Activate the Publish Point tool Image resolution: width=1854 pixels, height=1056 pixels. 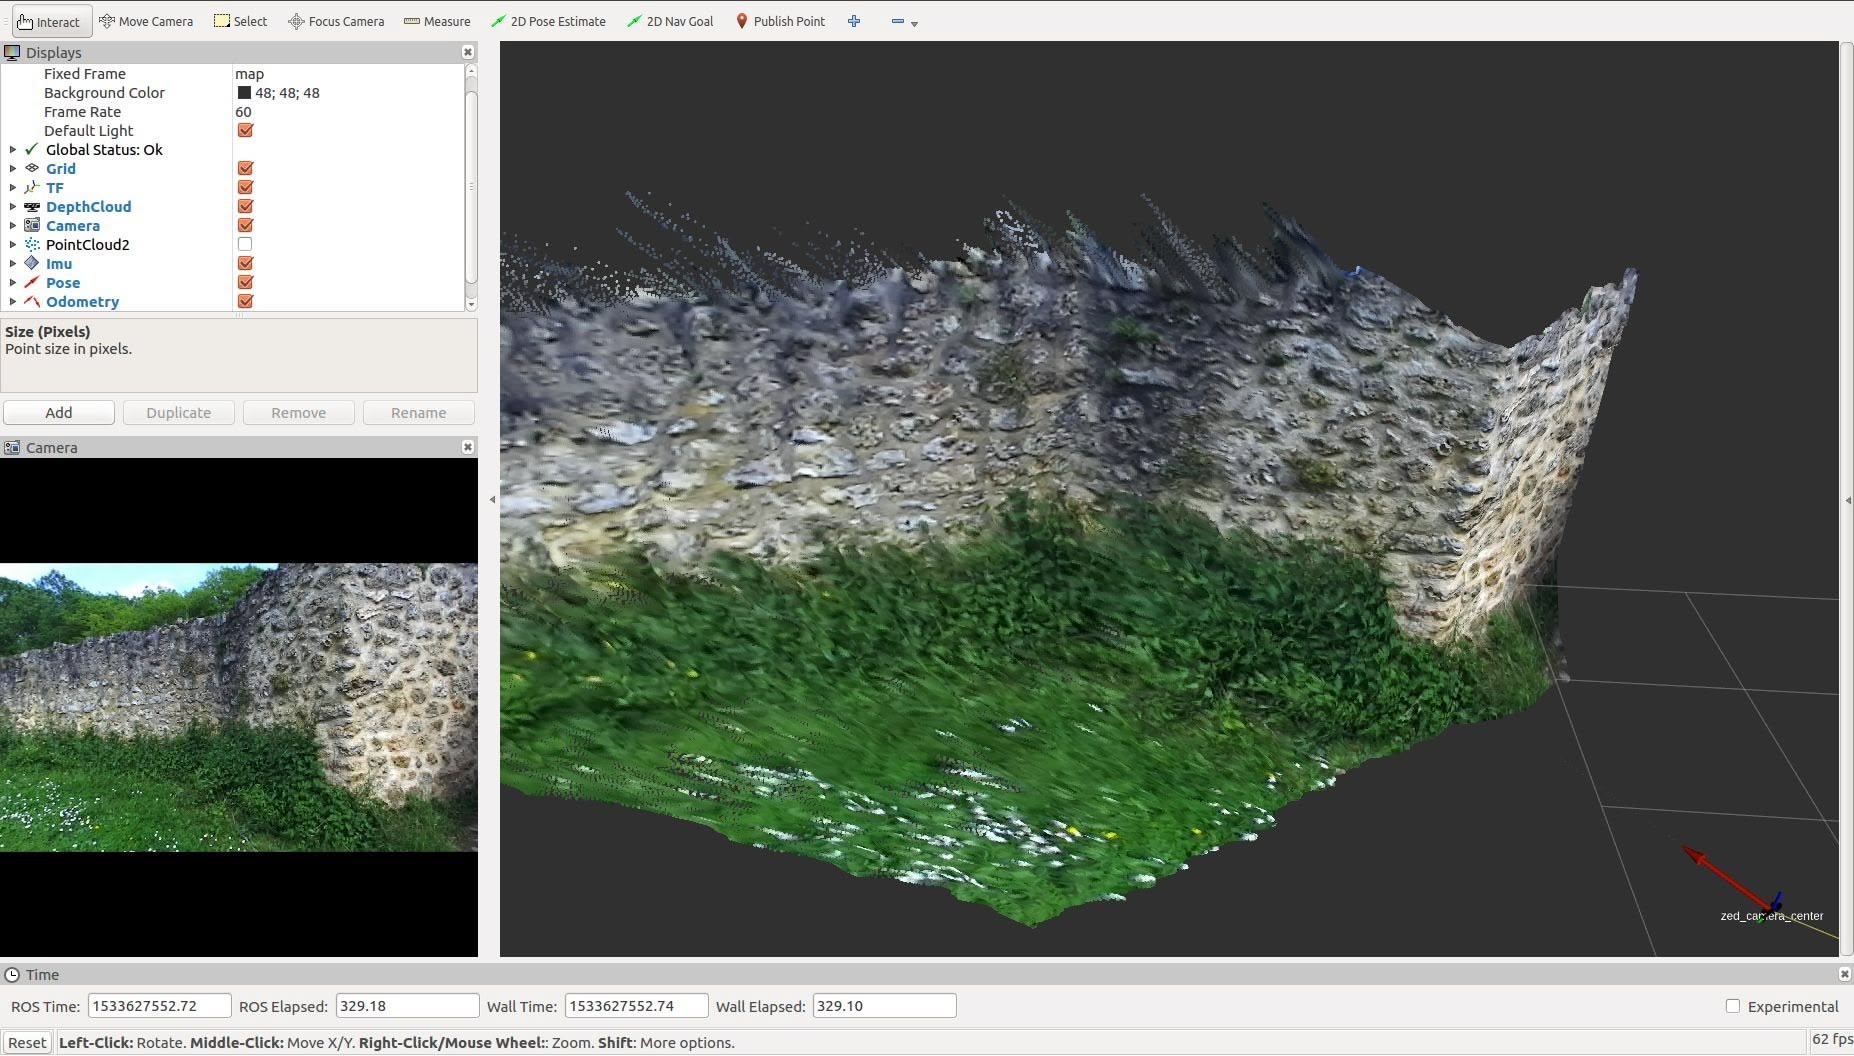[x=780, y=21]
